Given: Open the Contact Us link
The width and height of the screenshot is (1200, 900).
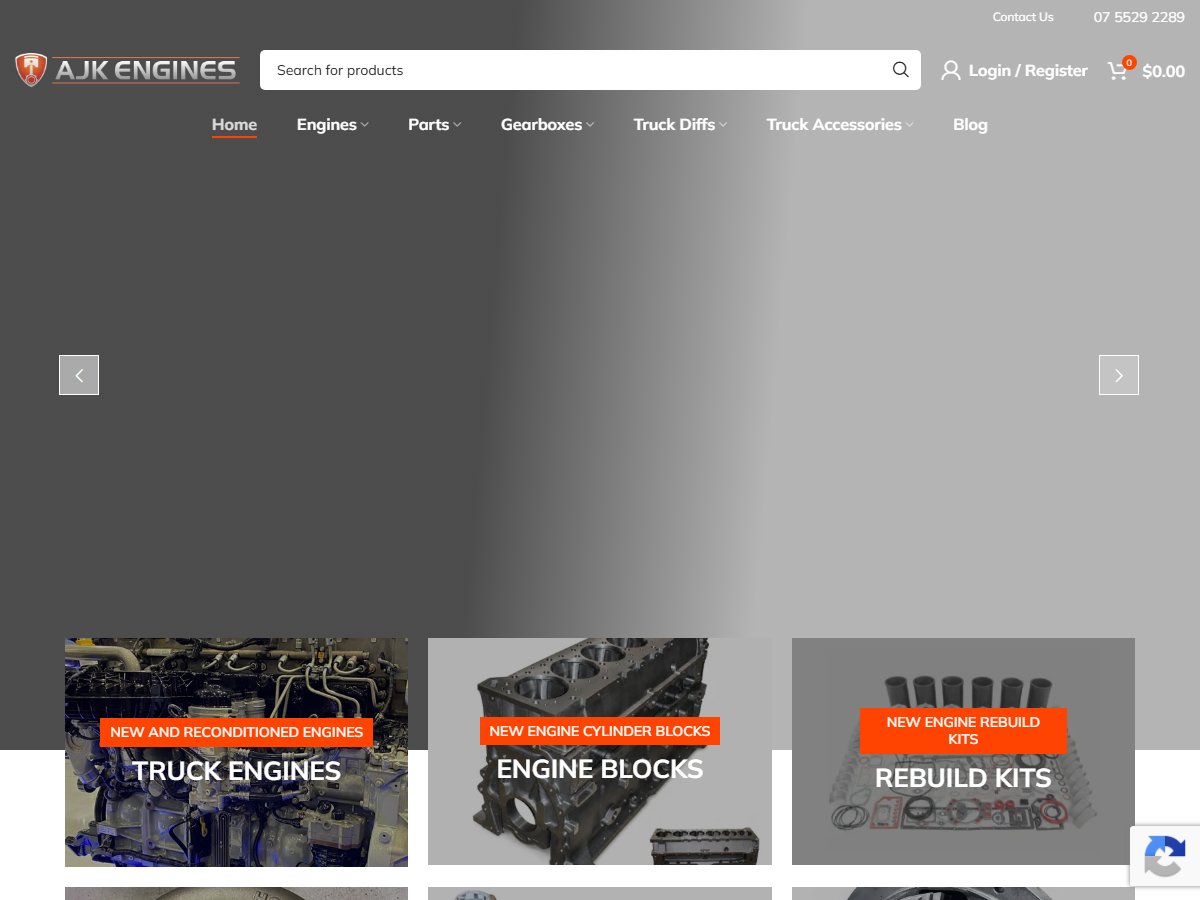Looking at the screenshot, I should 1023,17.
